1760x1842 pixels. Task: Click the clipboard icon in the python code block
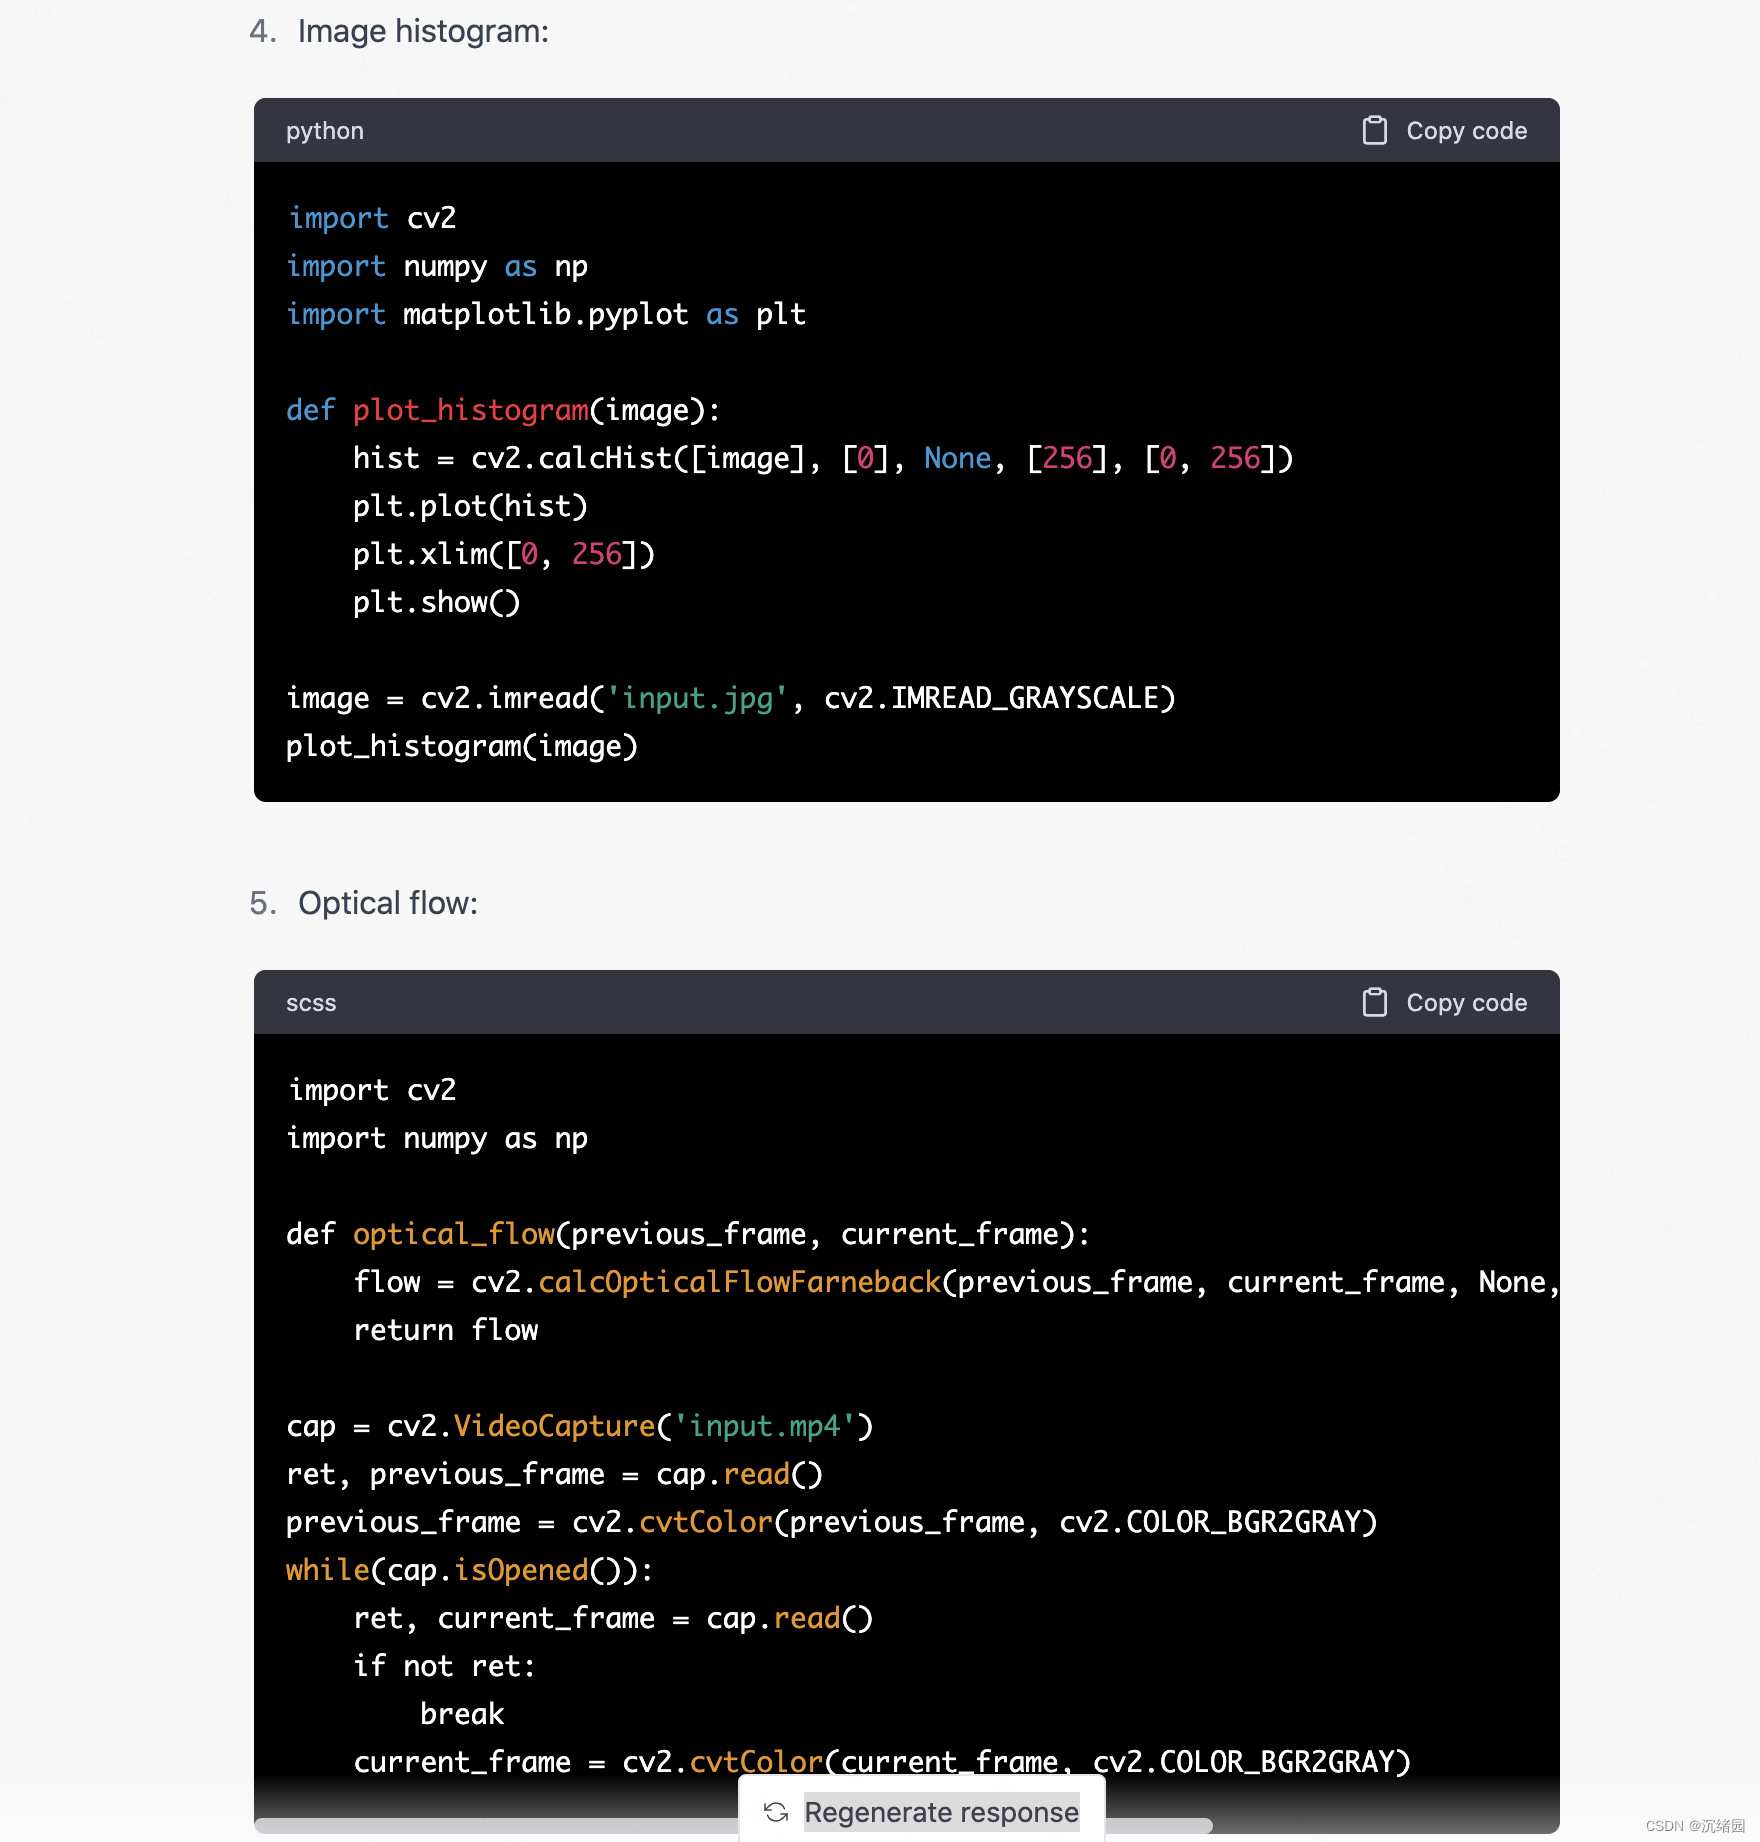tap(1375, 130)
